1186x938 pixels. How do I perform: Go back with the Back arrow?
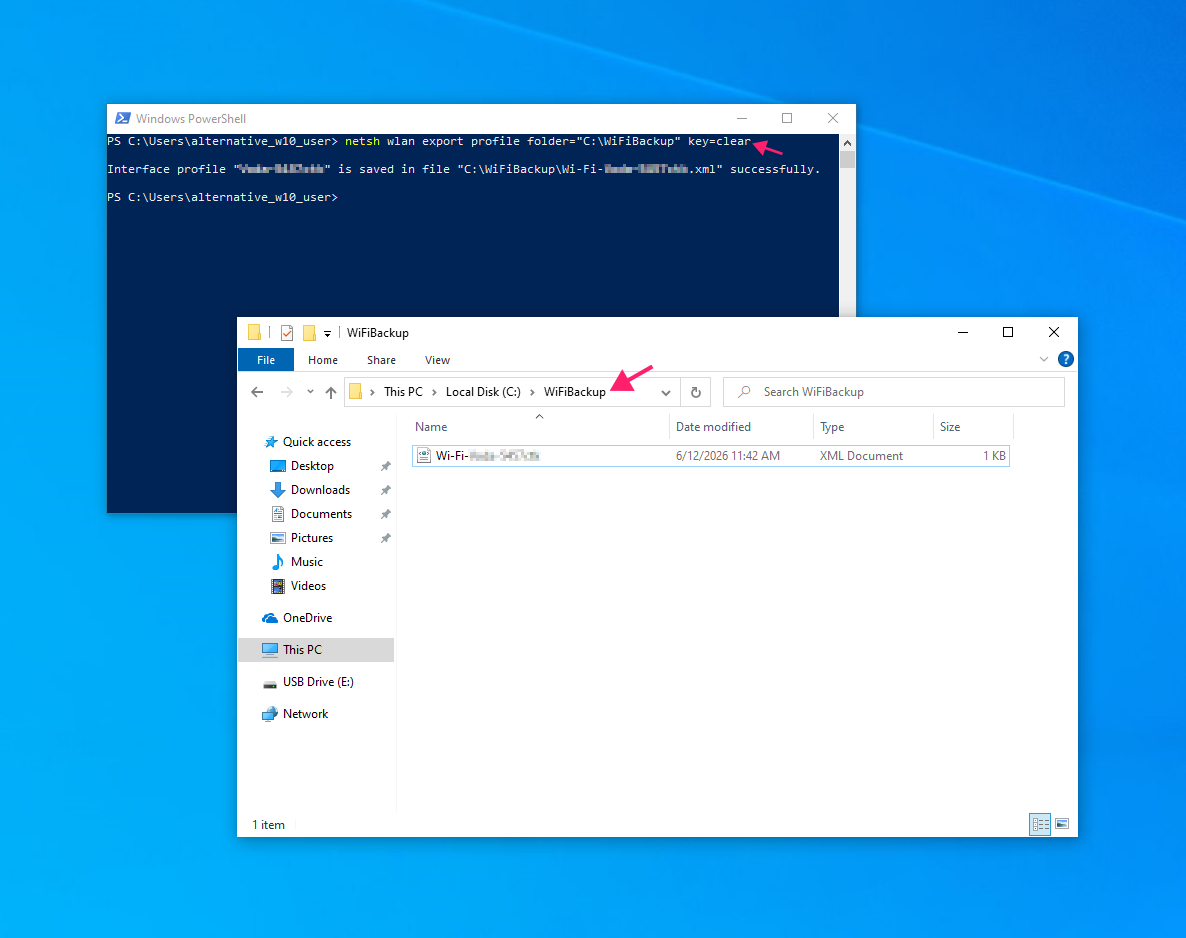tap(257, 392)
